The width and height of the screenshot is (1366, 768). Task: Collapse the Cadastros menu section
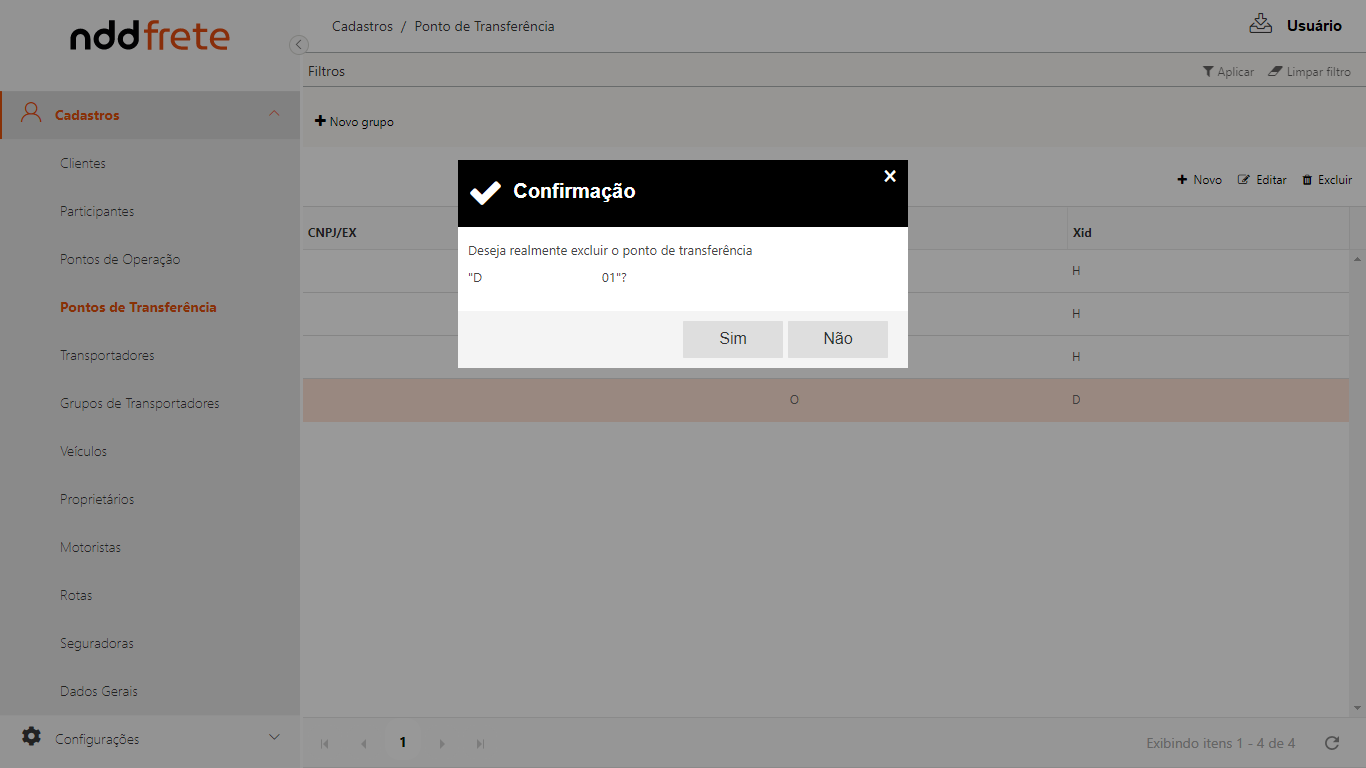[274, 115]
